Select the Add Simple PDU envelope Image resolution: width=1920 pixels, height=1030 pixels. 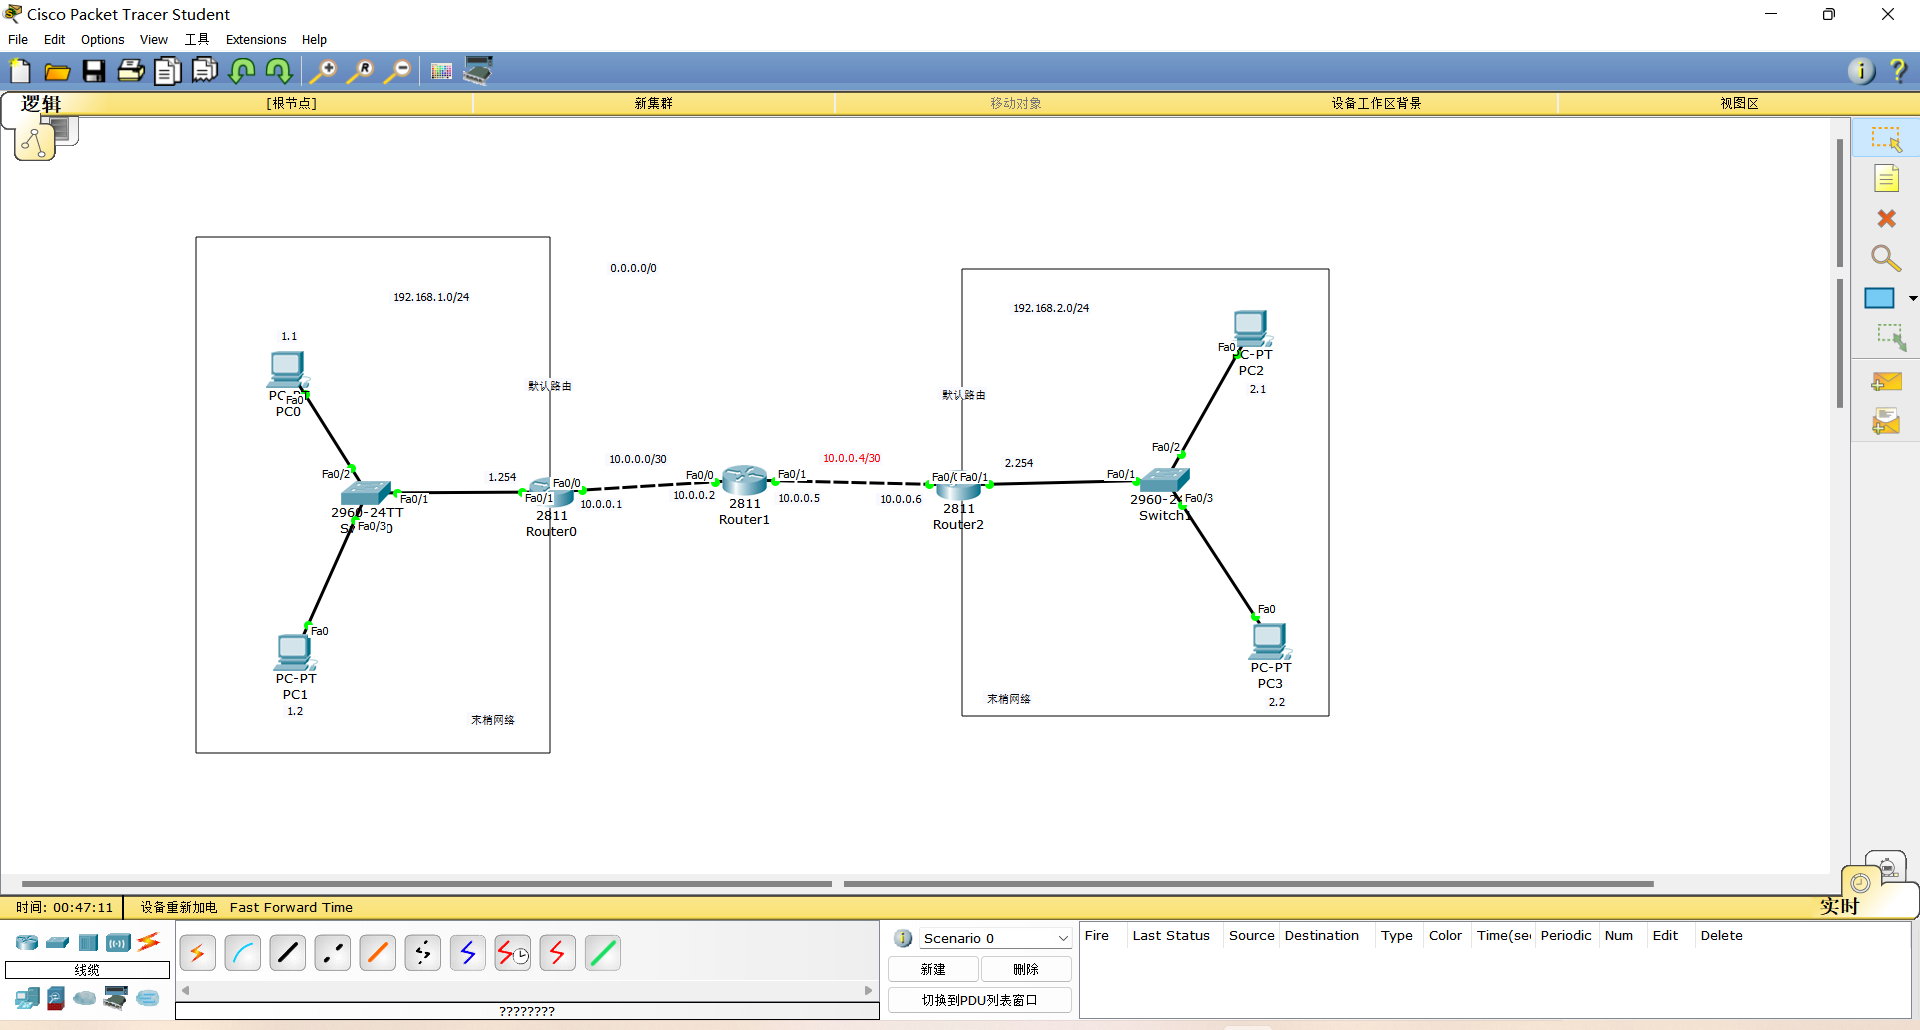tap(1886, 382)
